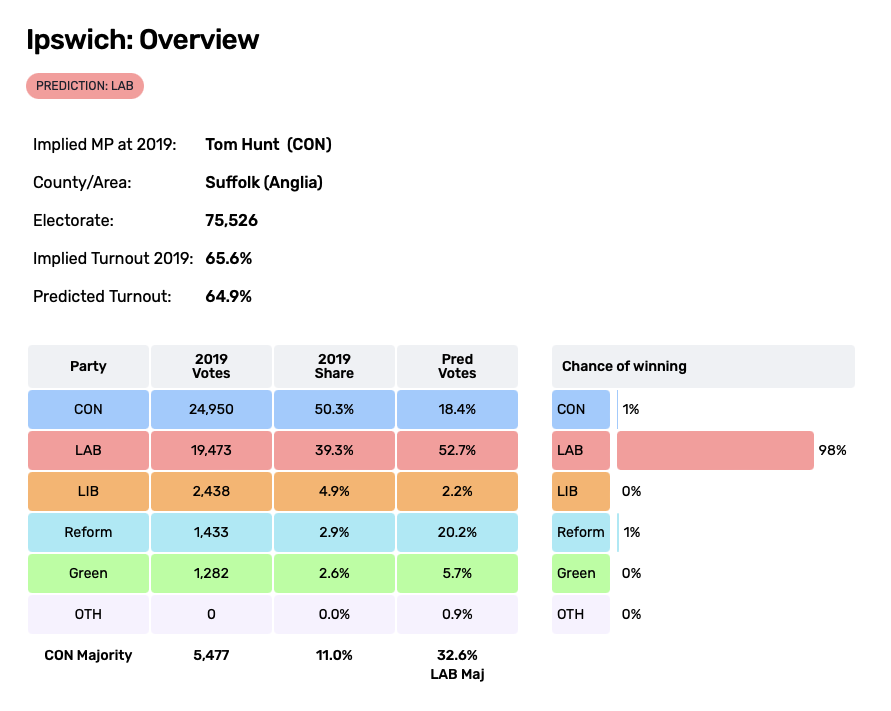This screenshot has width=891, height=711.
Task: Click Suffolk (Anglia) county text
Action: [264, 182]
